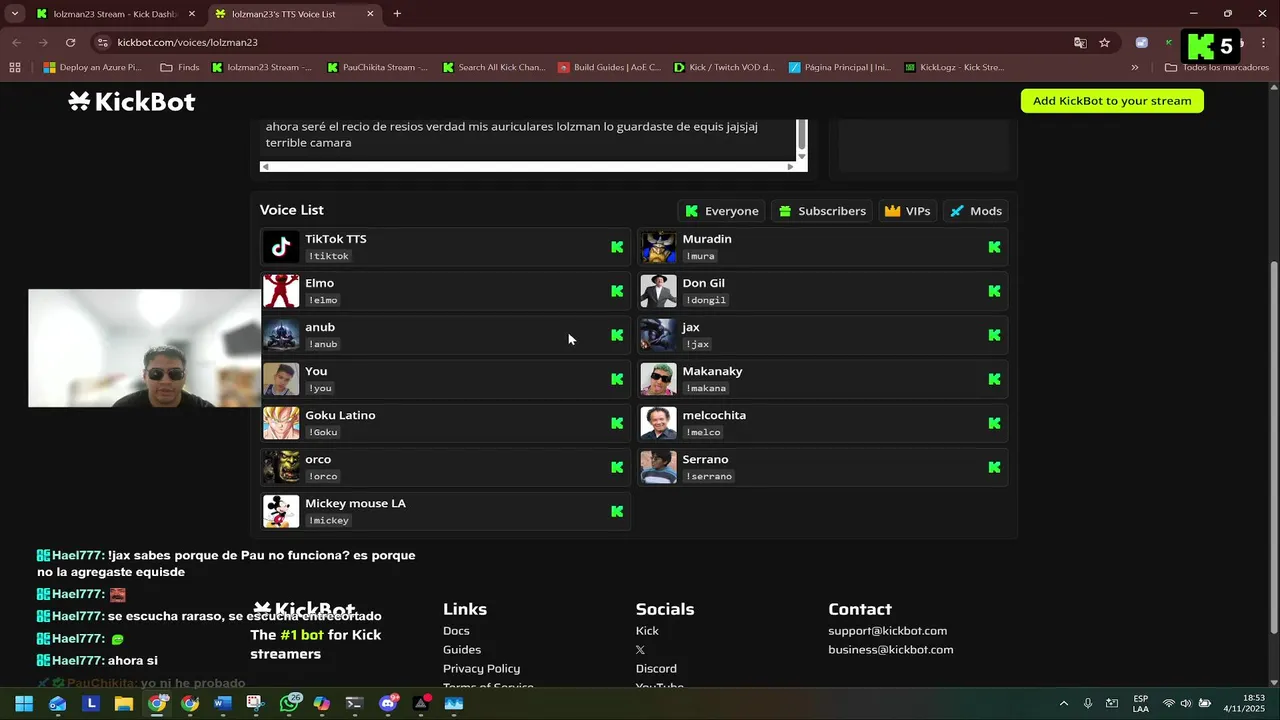Click the translate page icon
The image size is (1280, 720).
tap(1080, 43)
